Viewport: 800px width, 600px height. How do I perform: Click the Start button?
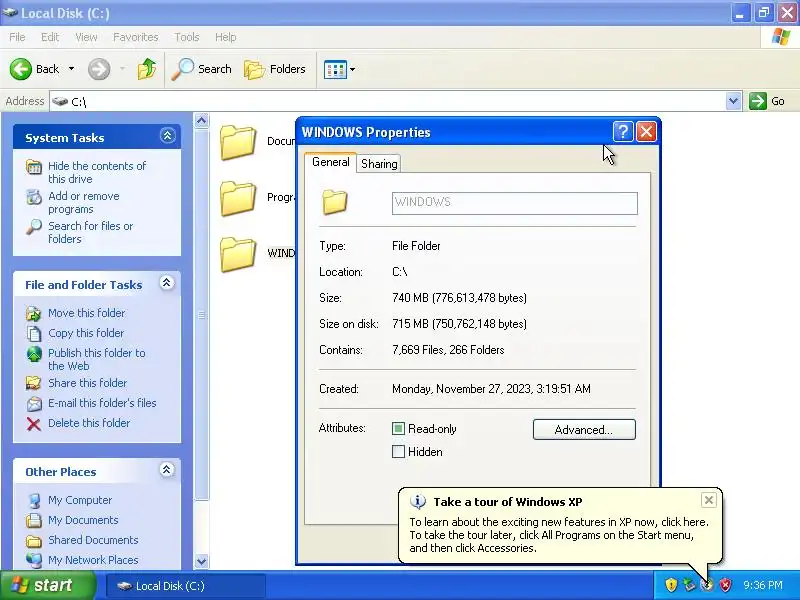click(x=47, y=585)
